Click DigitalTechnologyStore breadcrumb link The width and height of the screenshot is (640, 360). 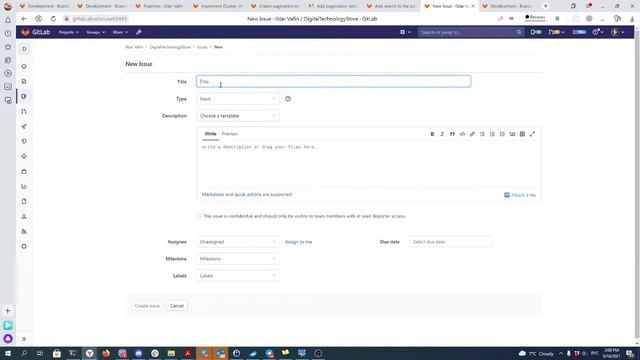point(170,47)
